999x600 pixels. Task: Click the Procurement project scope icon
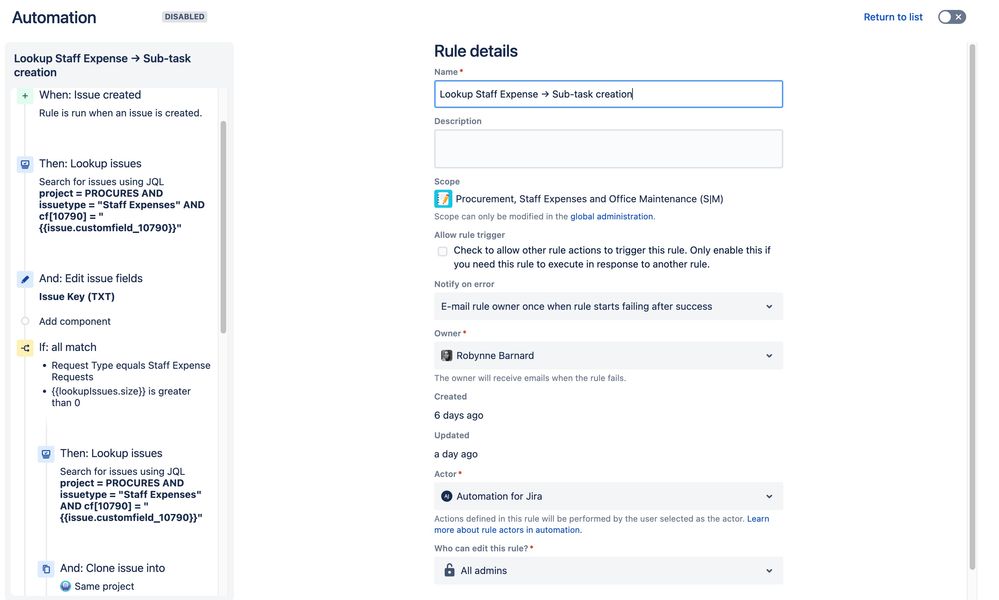[443, 199]
